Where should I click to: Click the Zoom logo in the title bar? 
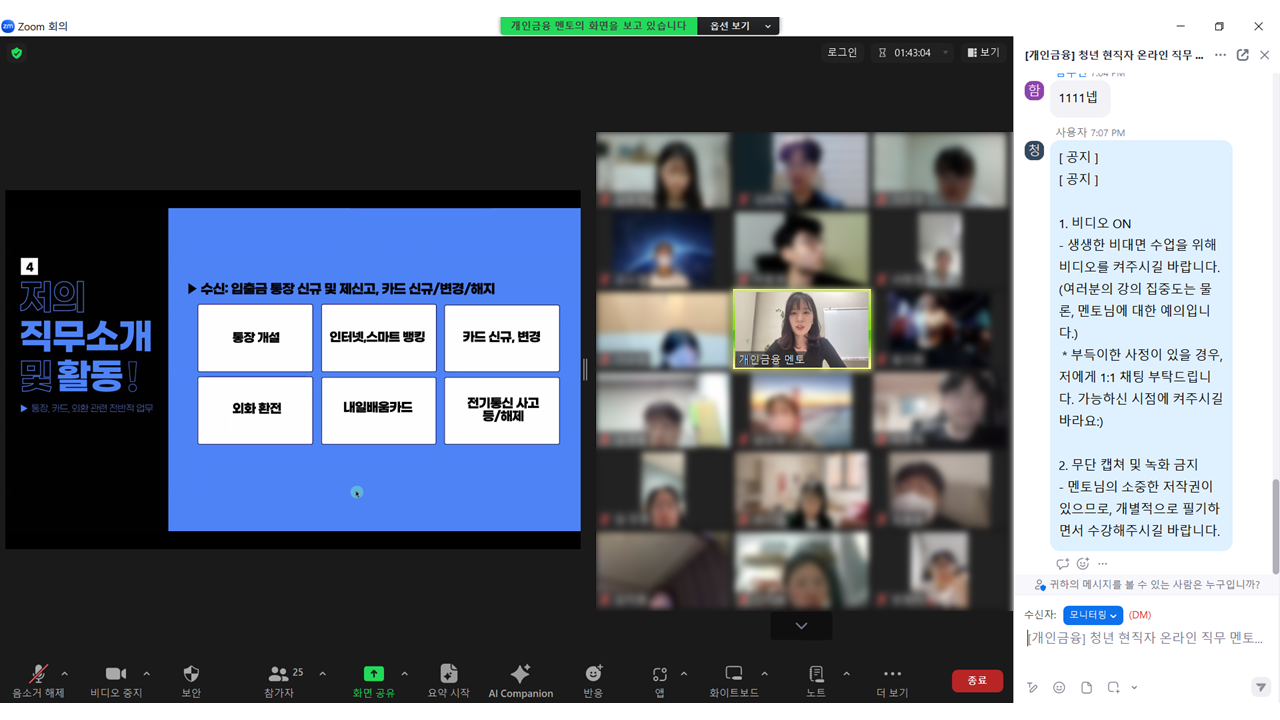(x=9, y=26)
